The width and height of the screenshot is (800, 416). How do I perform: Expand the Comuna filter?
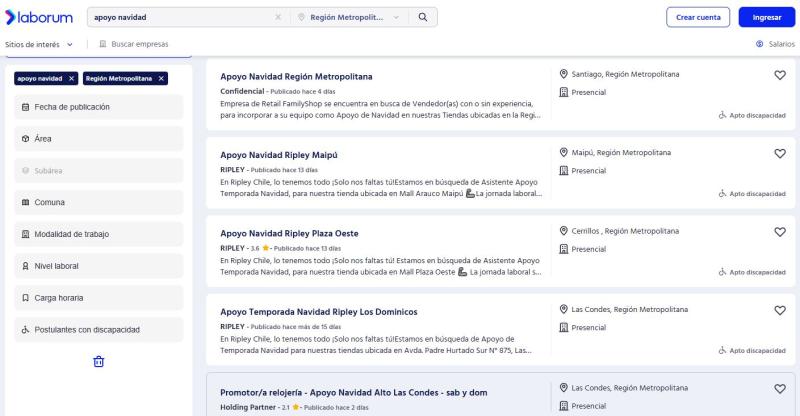click(98, 203)
